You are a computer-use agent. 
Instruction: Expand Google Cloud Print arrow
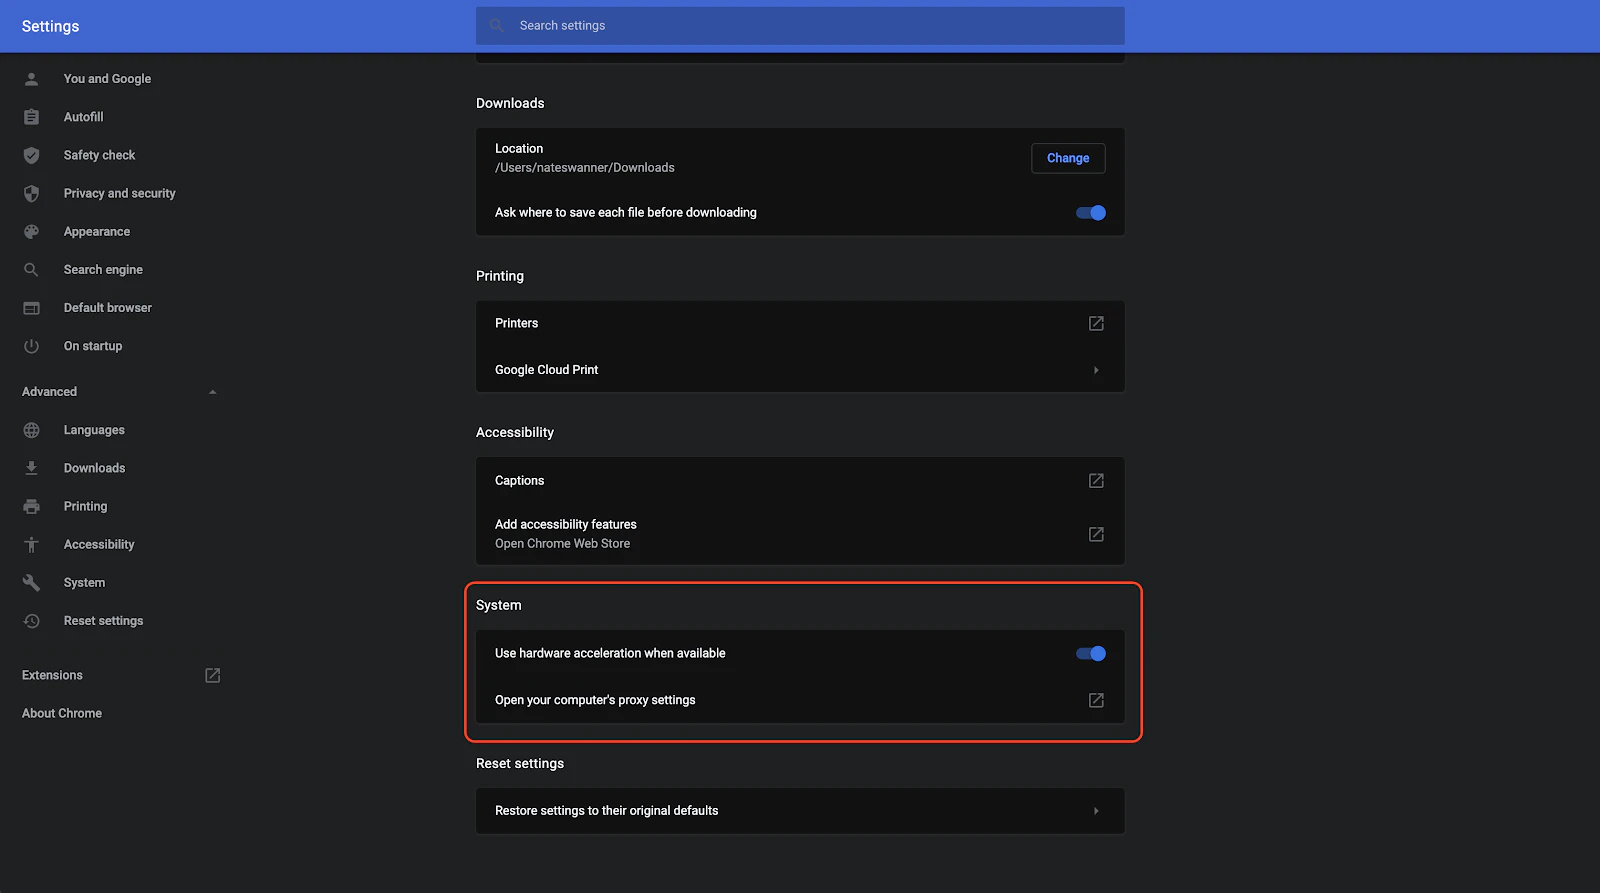1096,370
